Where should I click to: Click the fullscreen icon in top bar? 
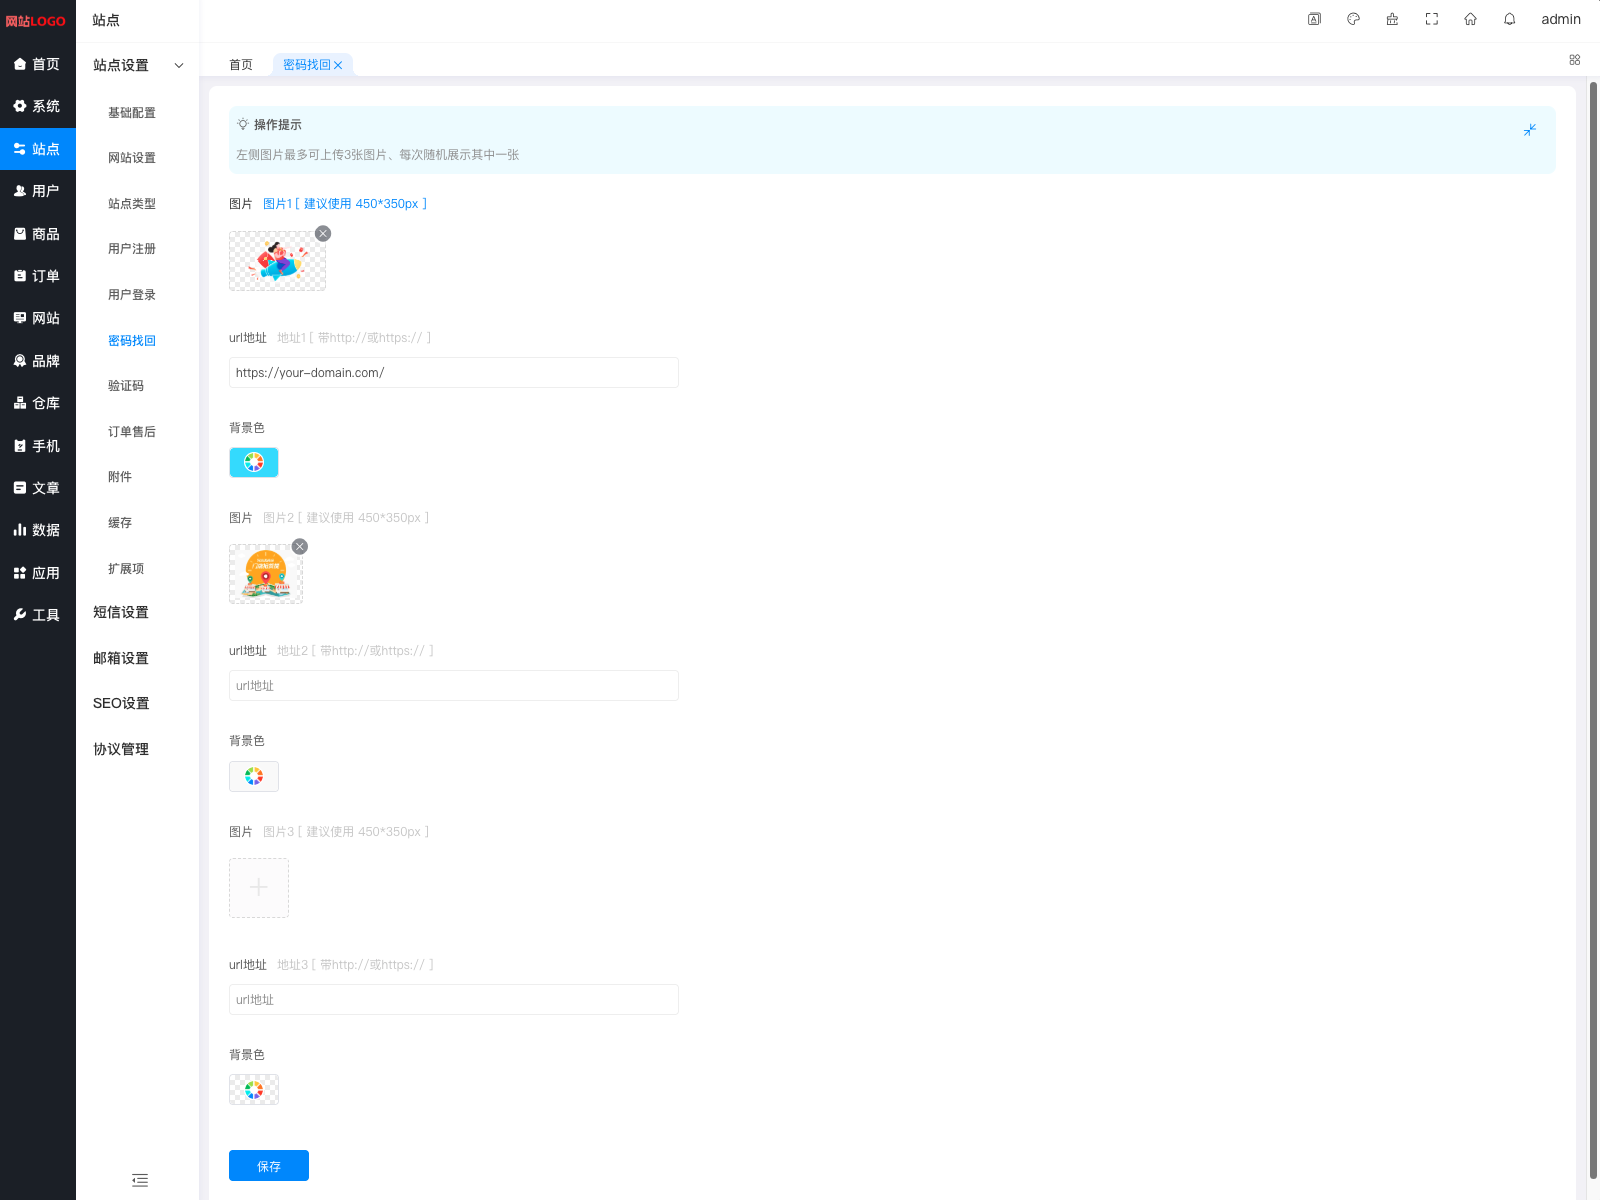1431,19
